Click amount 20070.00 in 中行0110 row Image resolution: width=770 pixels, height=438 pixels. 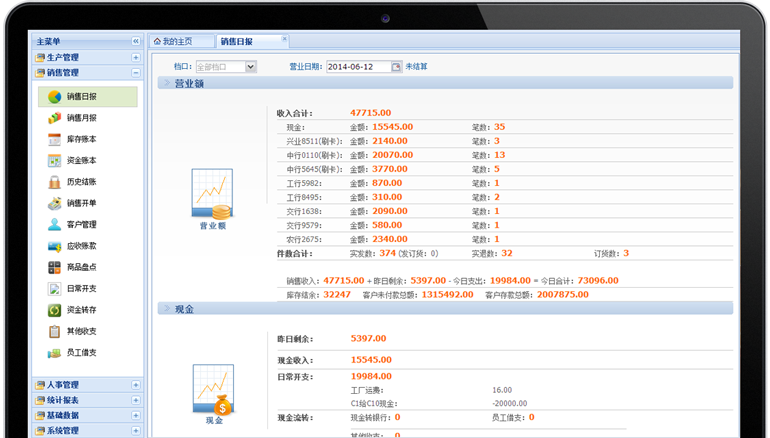coord(392,155)
